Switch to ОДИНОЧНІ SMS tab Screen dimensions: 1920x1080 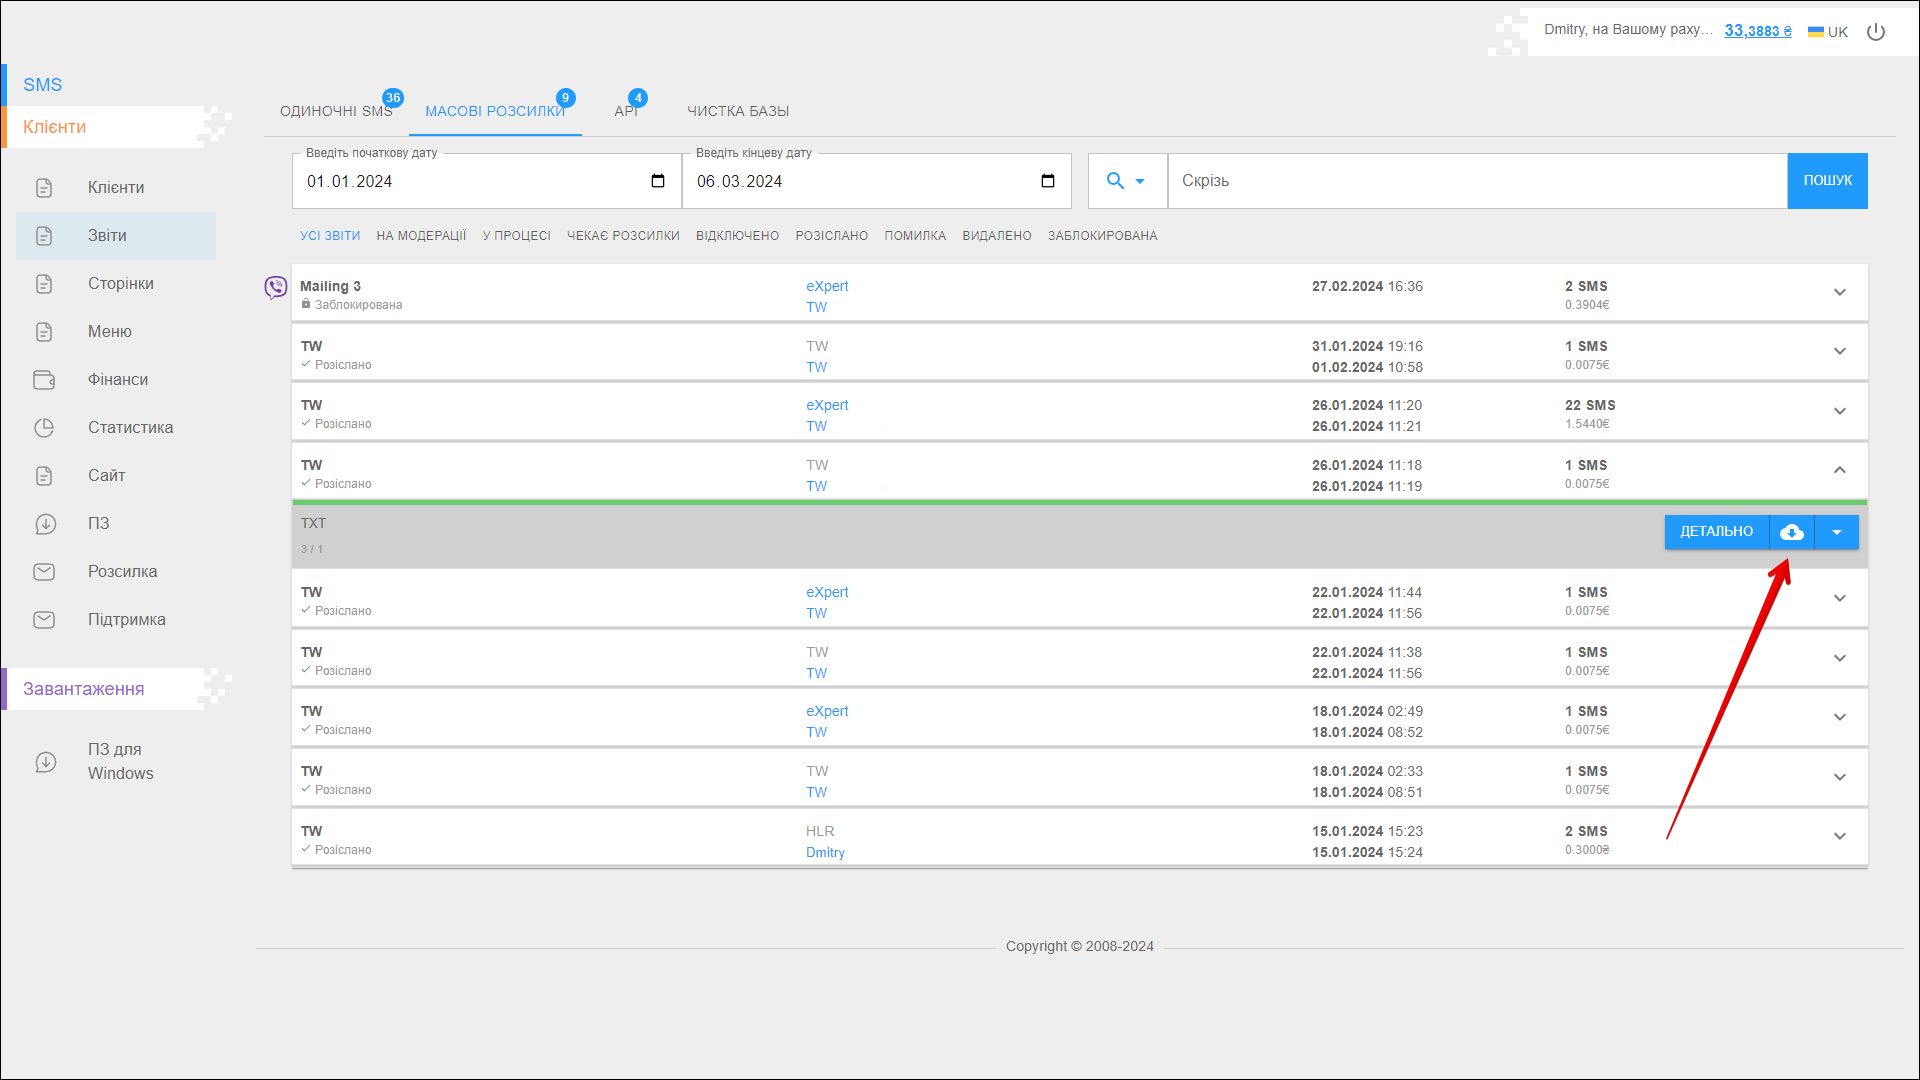pos(336,111)
